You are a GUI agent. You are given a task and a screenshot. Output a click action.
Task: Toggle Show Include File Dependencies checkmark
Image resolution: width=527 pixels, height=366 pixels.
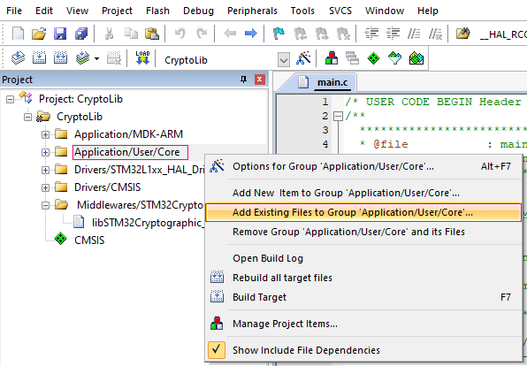coord(216,350)
